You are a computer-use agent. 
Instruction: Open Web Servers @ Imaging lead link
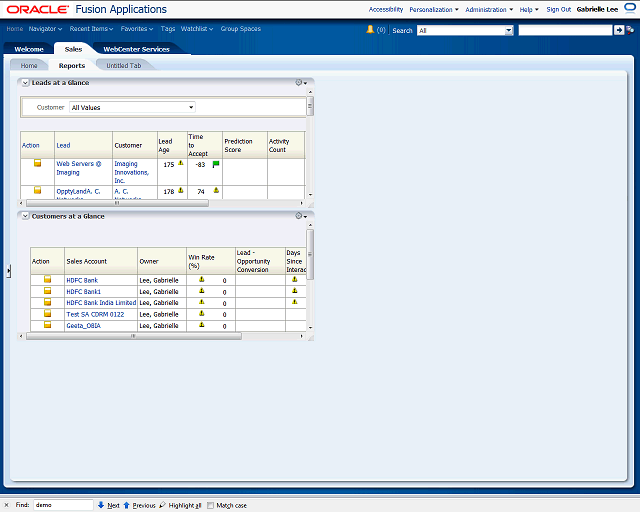click(79, 168)
